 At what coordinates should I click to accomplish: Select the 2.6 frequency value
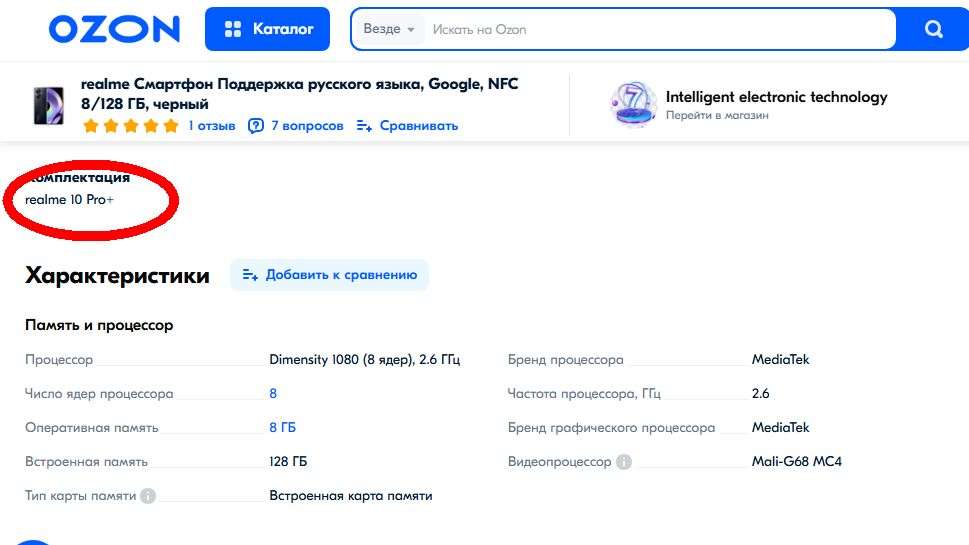(x=761, y=394)
